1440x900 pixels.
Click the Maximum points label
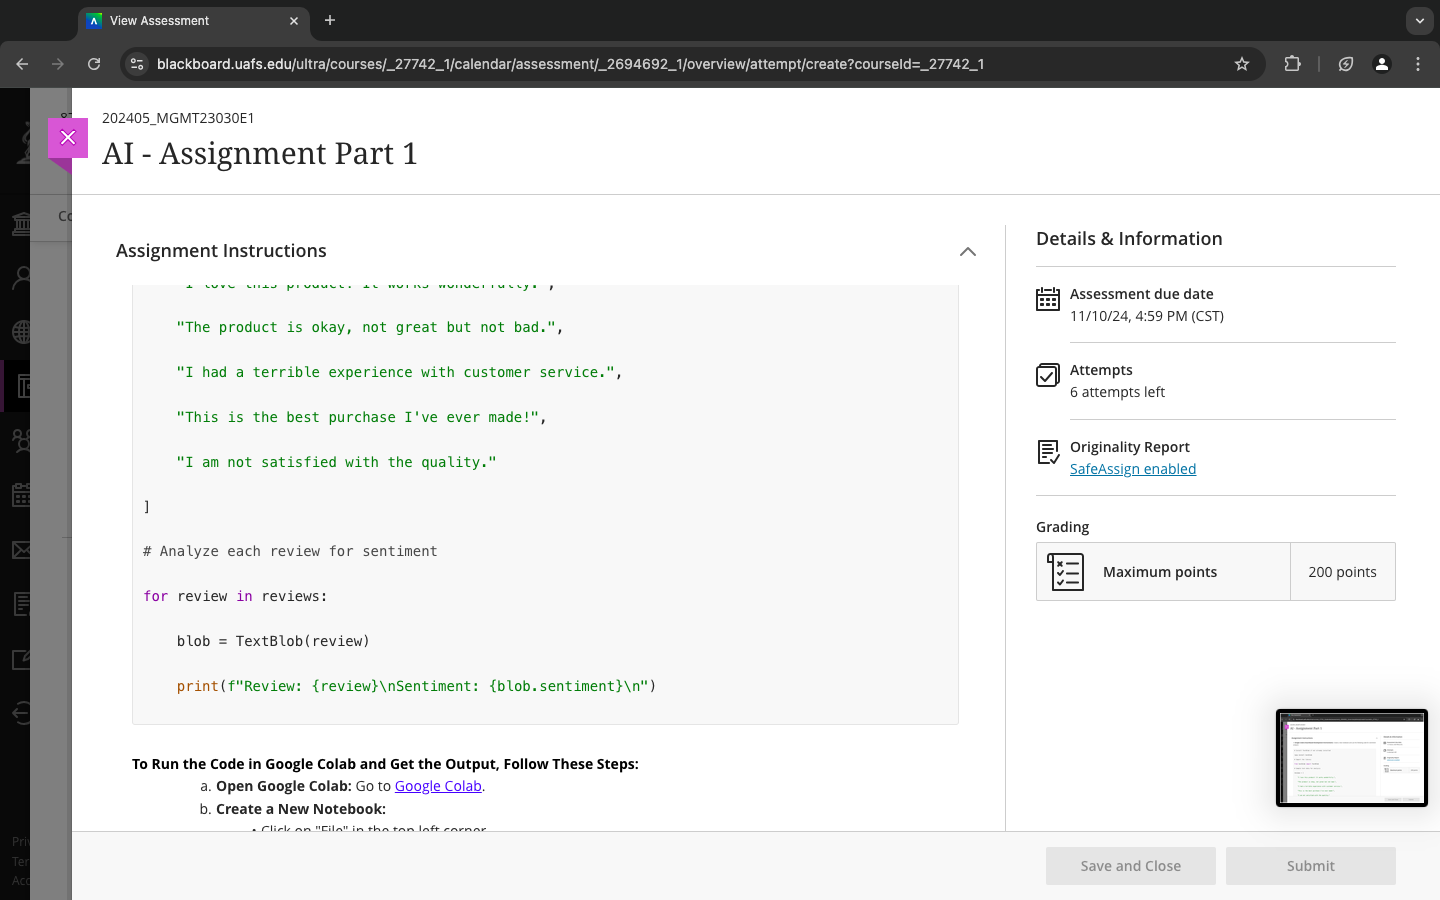(x=1160, y=572)
